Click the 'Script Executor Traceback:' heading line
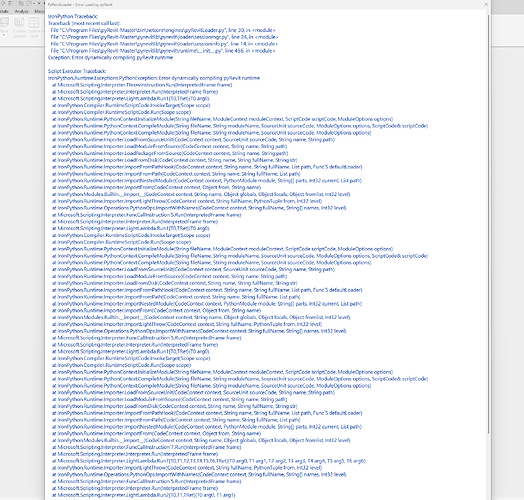 [x=77, y=71]
